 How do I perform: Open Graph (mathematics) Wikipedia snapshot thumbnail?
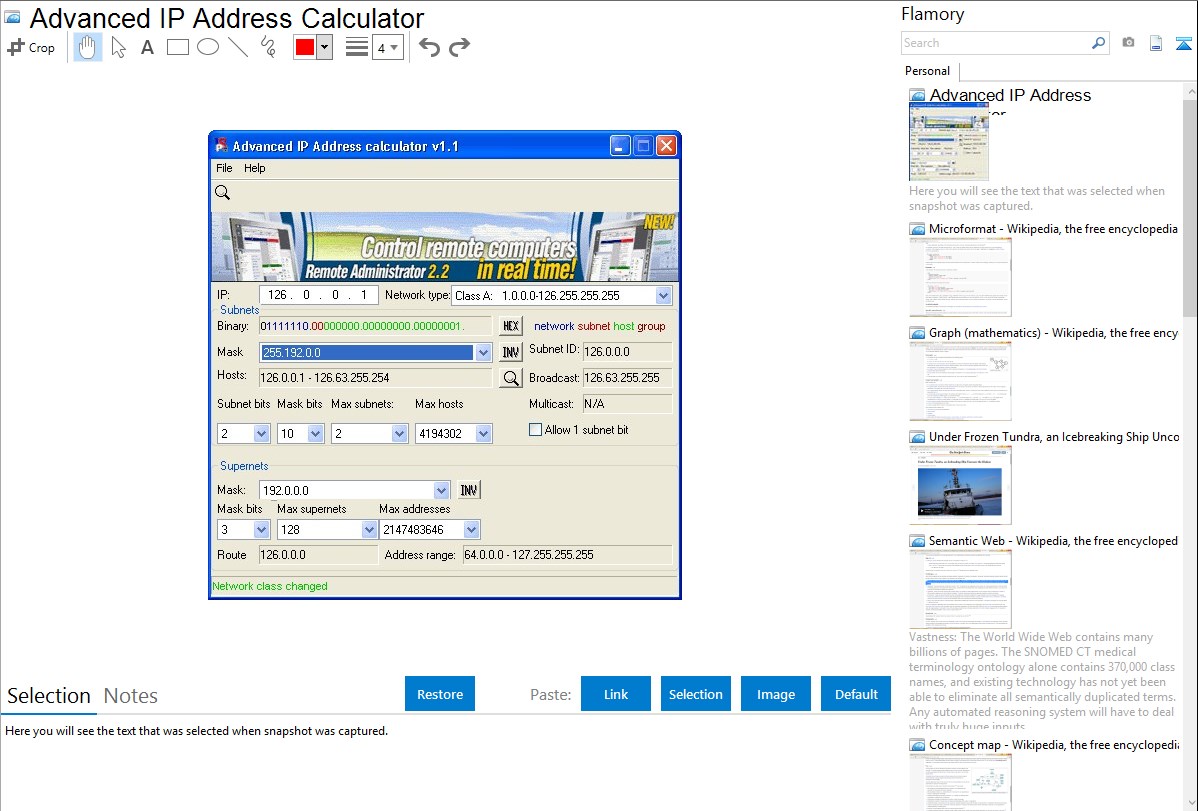960,381
